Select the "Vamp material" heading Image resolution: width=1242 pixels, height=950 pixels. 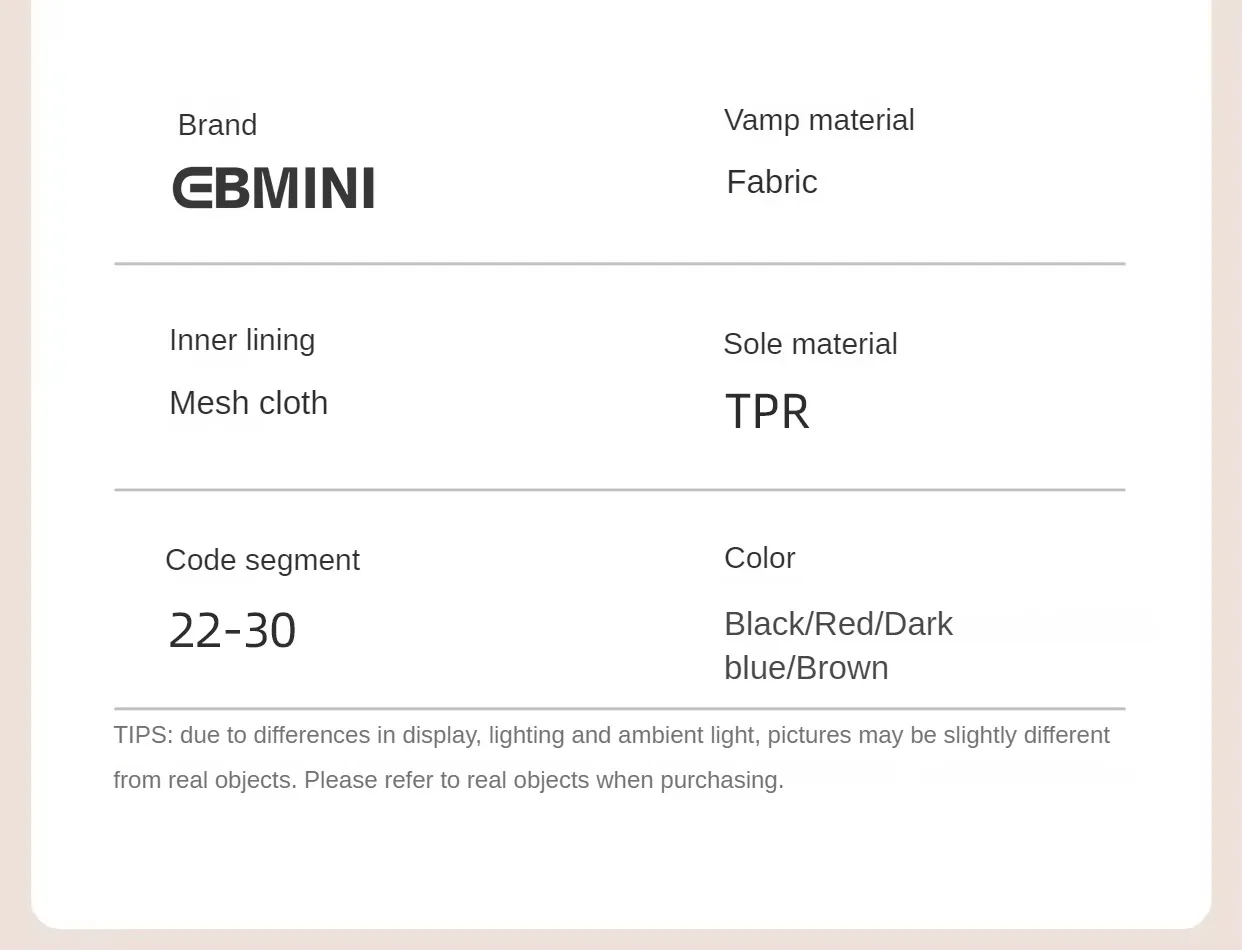[819, 120]
